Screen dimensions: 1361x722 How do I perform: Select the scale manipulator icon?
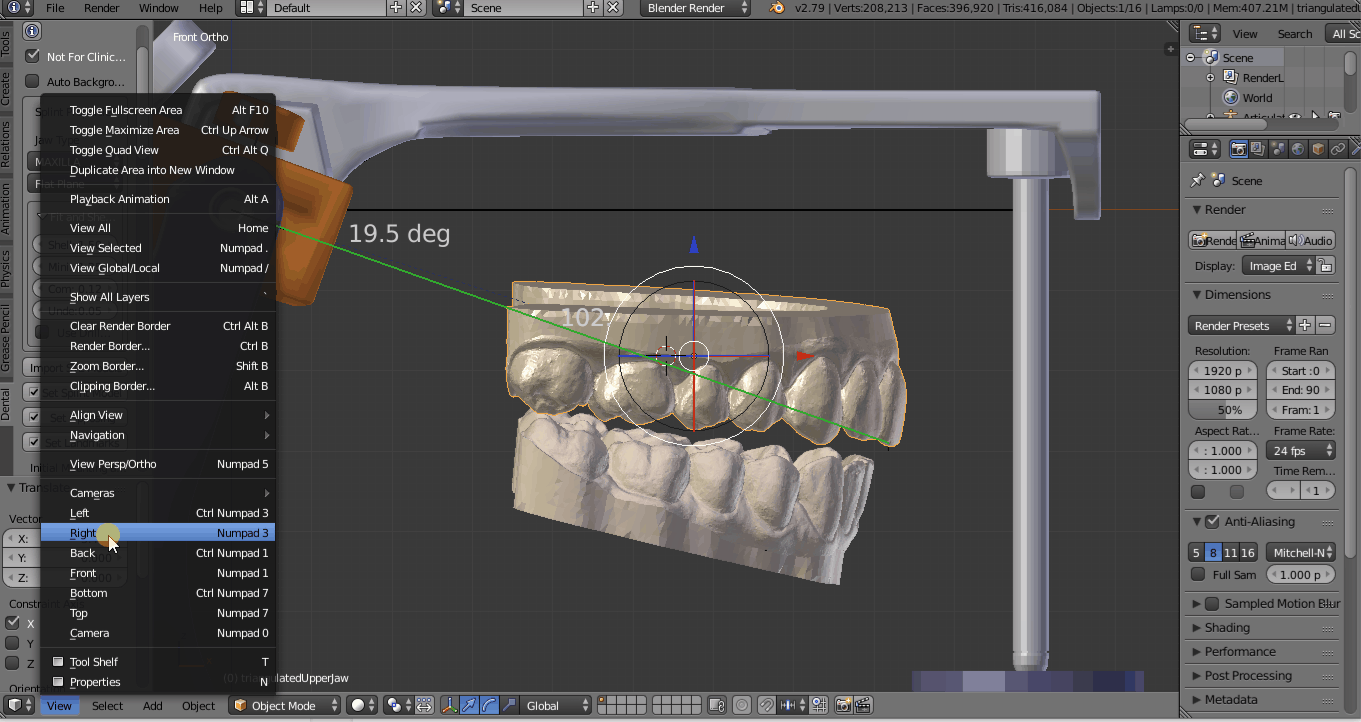[509, 705]
